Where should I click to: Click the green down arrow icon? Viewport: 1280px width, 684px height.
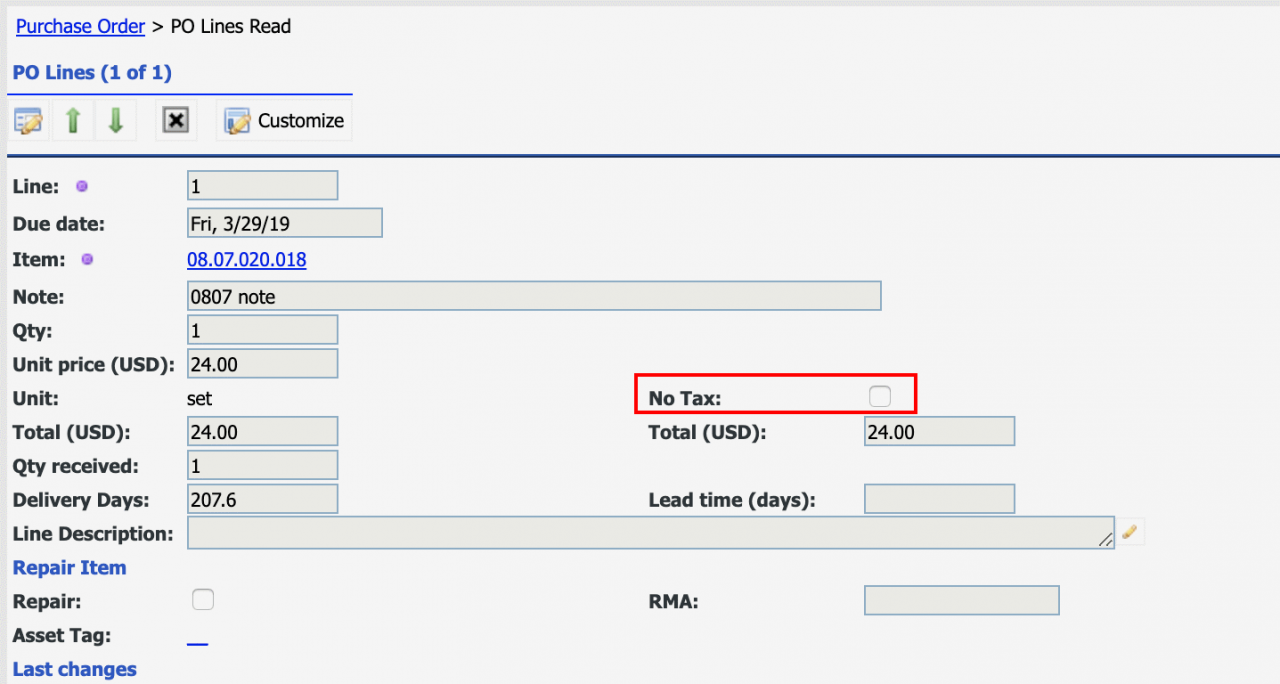(115, 121)
